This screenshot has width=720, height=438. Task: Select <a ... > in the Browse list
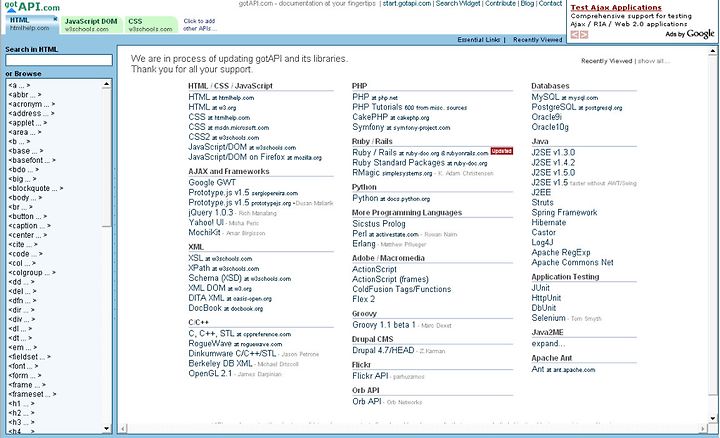[x=19, y=85]
